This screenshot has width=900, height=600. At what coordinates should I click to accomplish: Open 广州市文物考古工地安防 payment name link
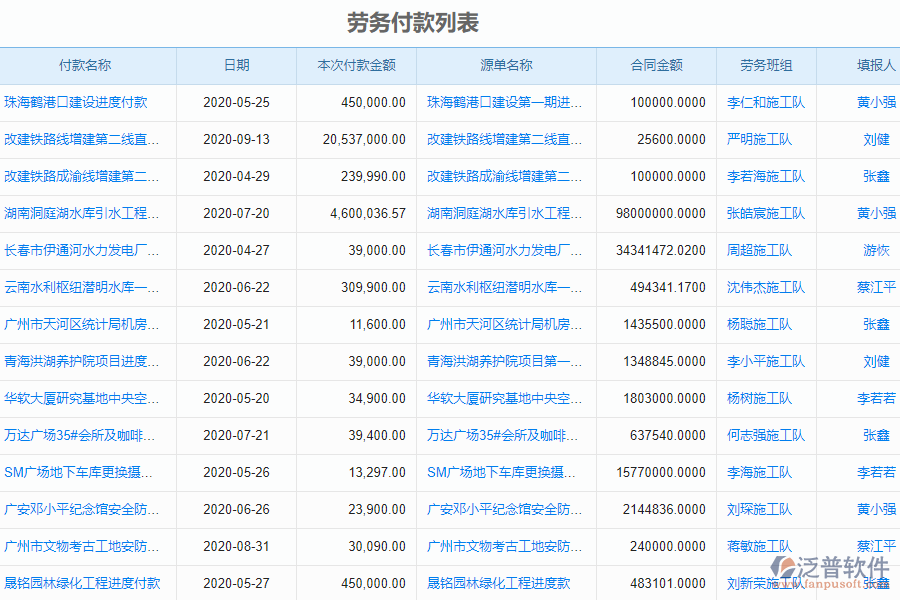click(x=82, y=546)
